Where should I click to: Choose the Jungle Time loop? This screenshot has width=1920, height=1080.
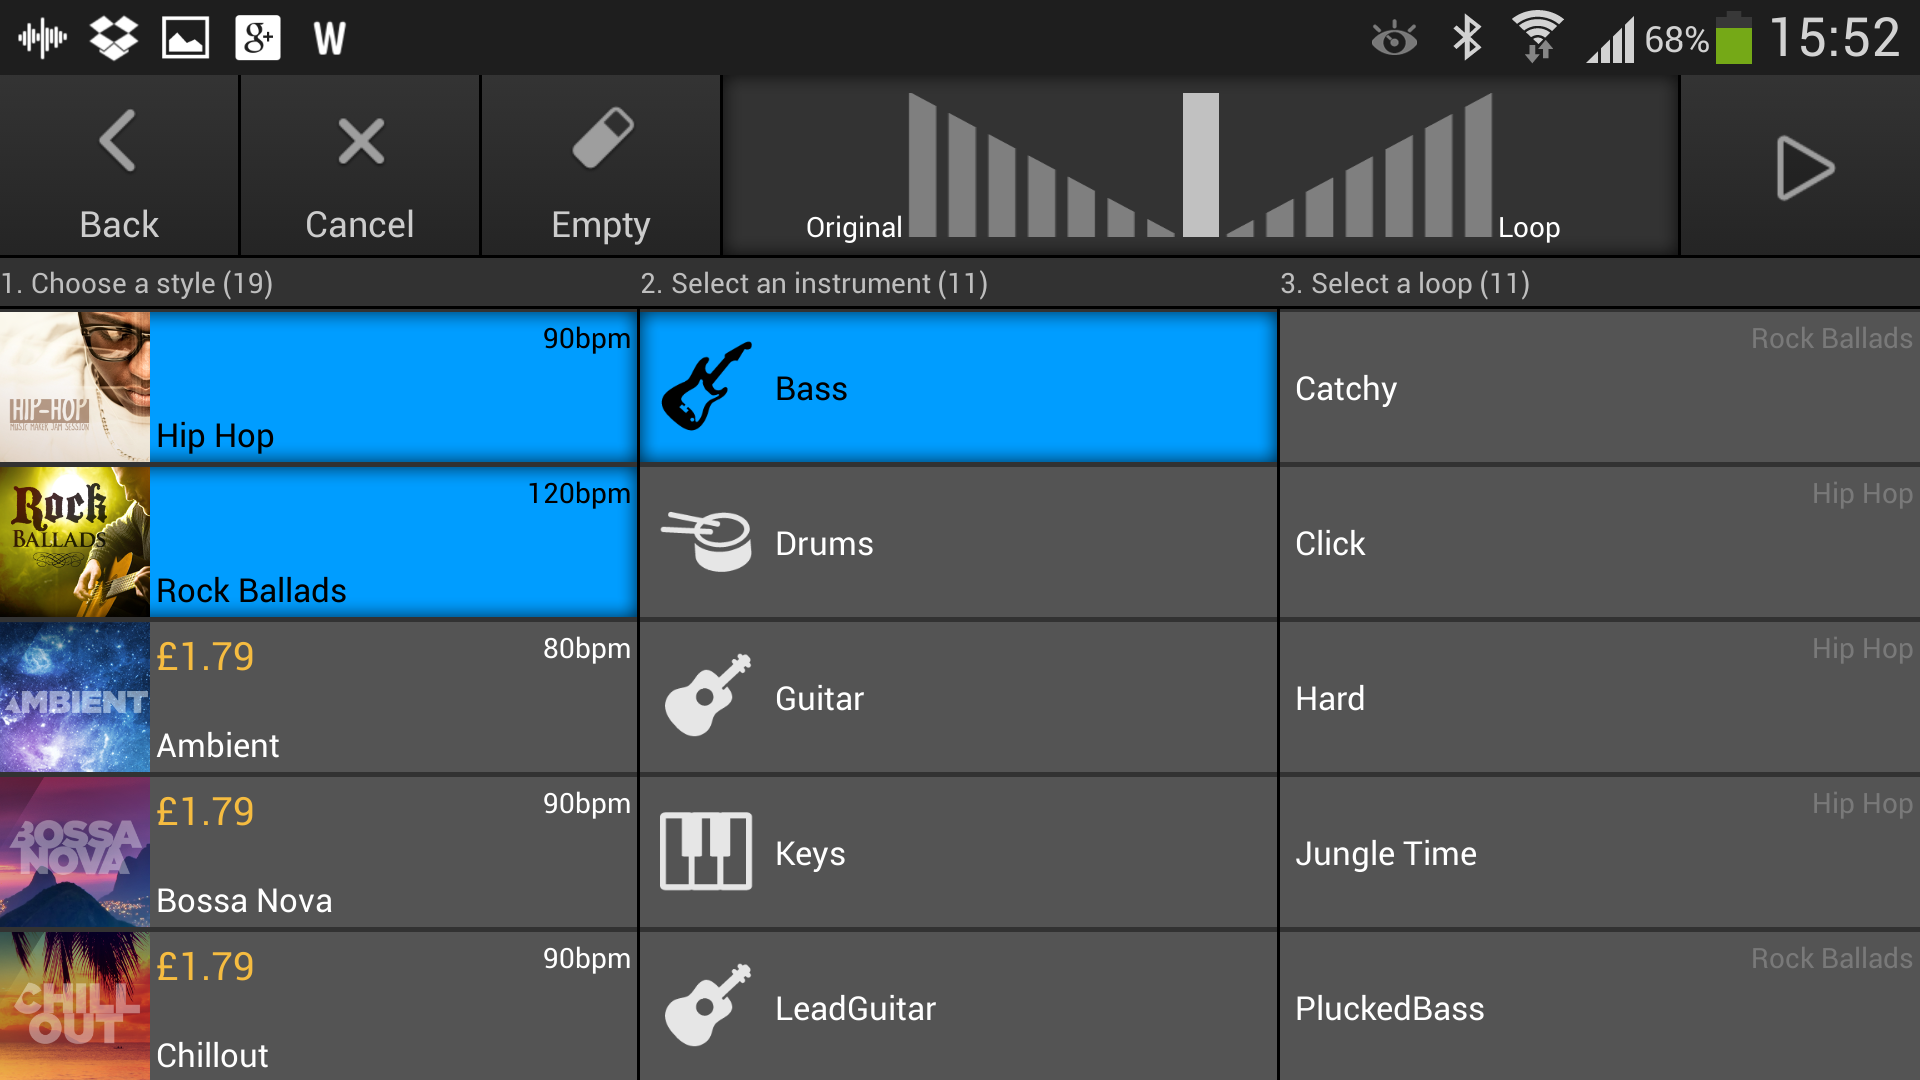click(1598, 853)
